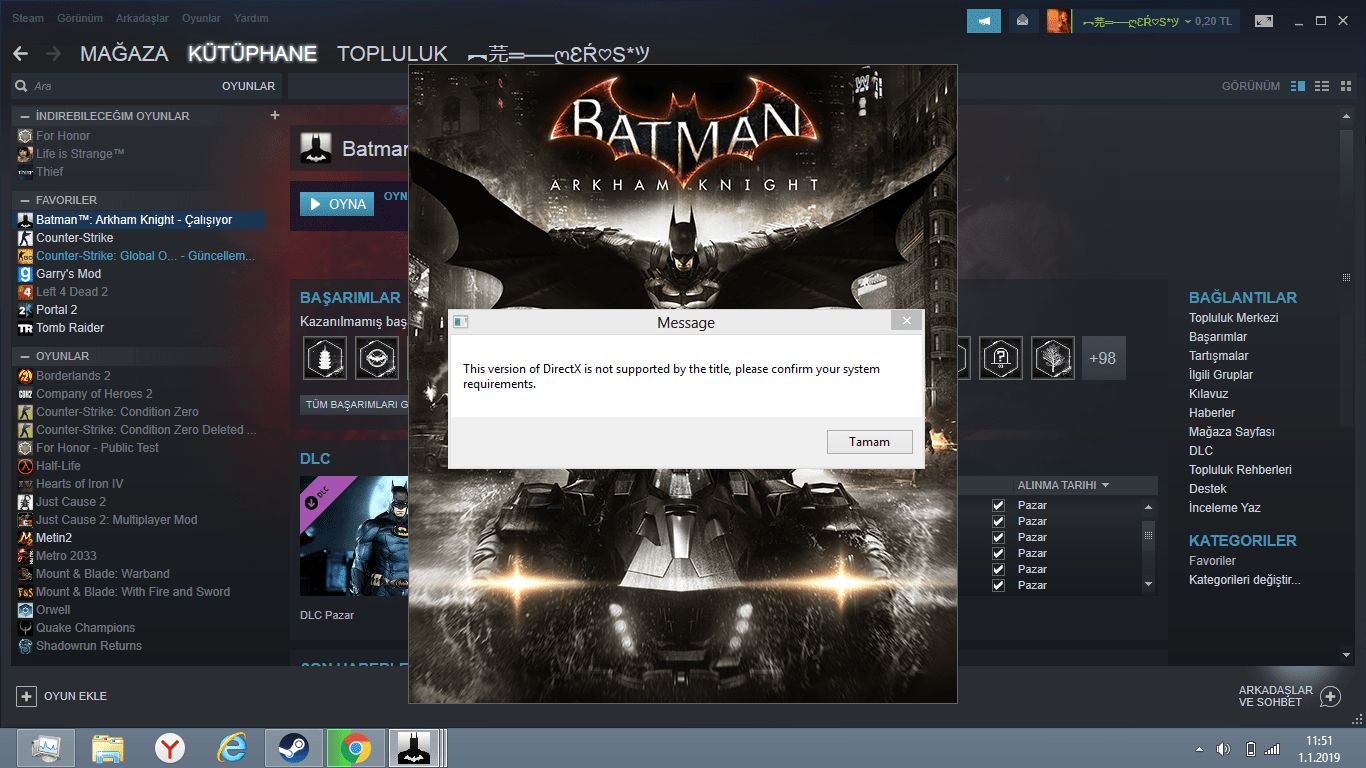1366x768 pixels.
Task: Close the Message dialog with X
Action: 906,321
